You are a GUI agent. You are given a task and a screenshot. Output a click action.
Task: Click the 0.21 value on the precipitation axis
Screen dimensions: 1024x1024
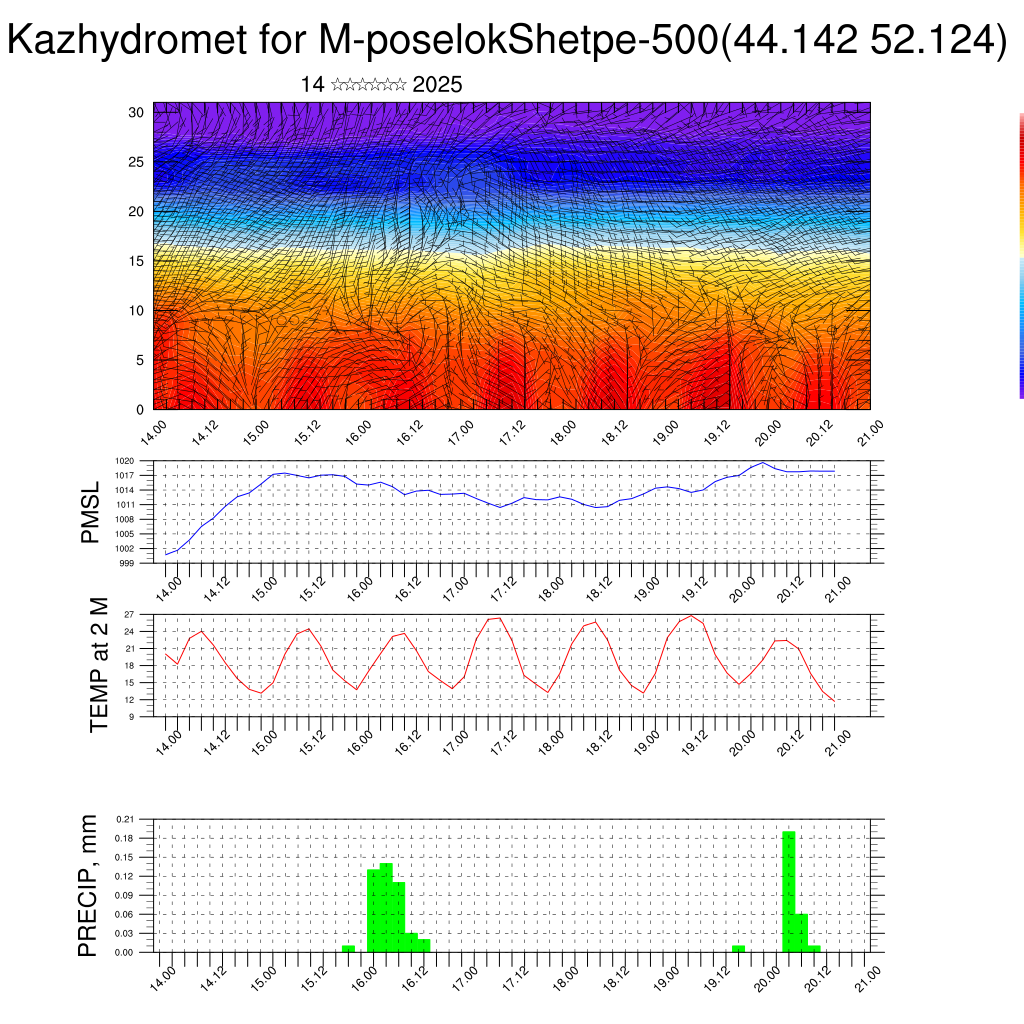(125, 819)
